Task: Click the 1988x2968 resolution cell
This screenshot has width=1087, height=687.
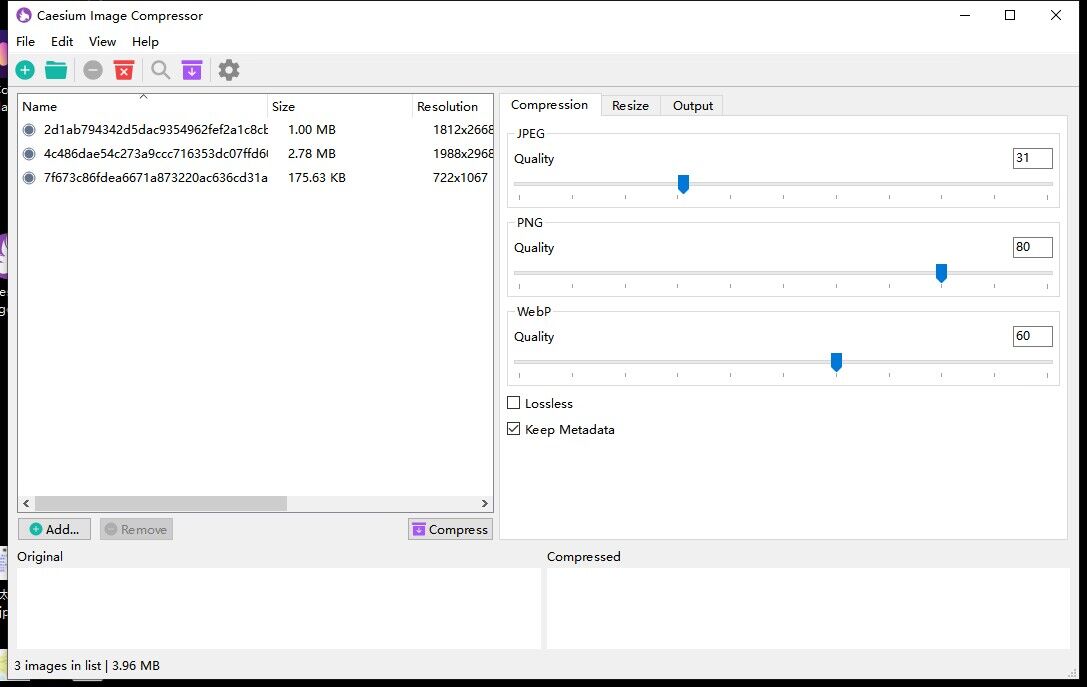Action: click(463, 154)
